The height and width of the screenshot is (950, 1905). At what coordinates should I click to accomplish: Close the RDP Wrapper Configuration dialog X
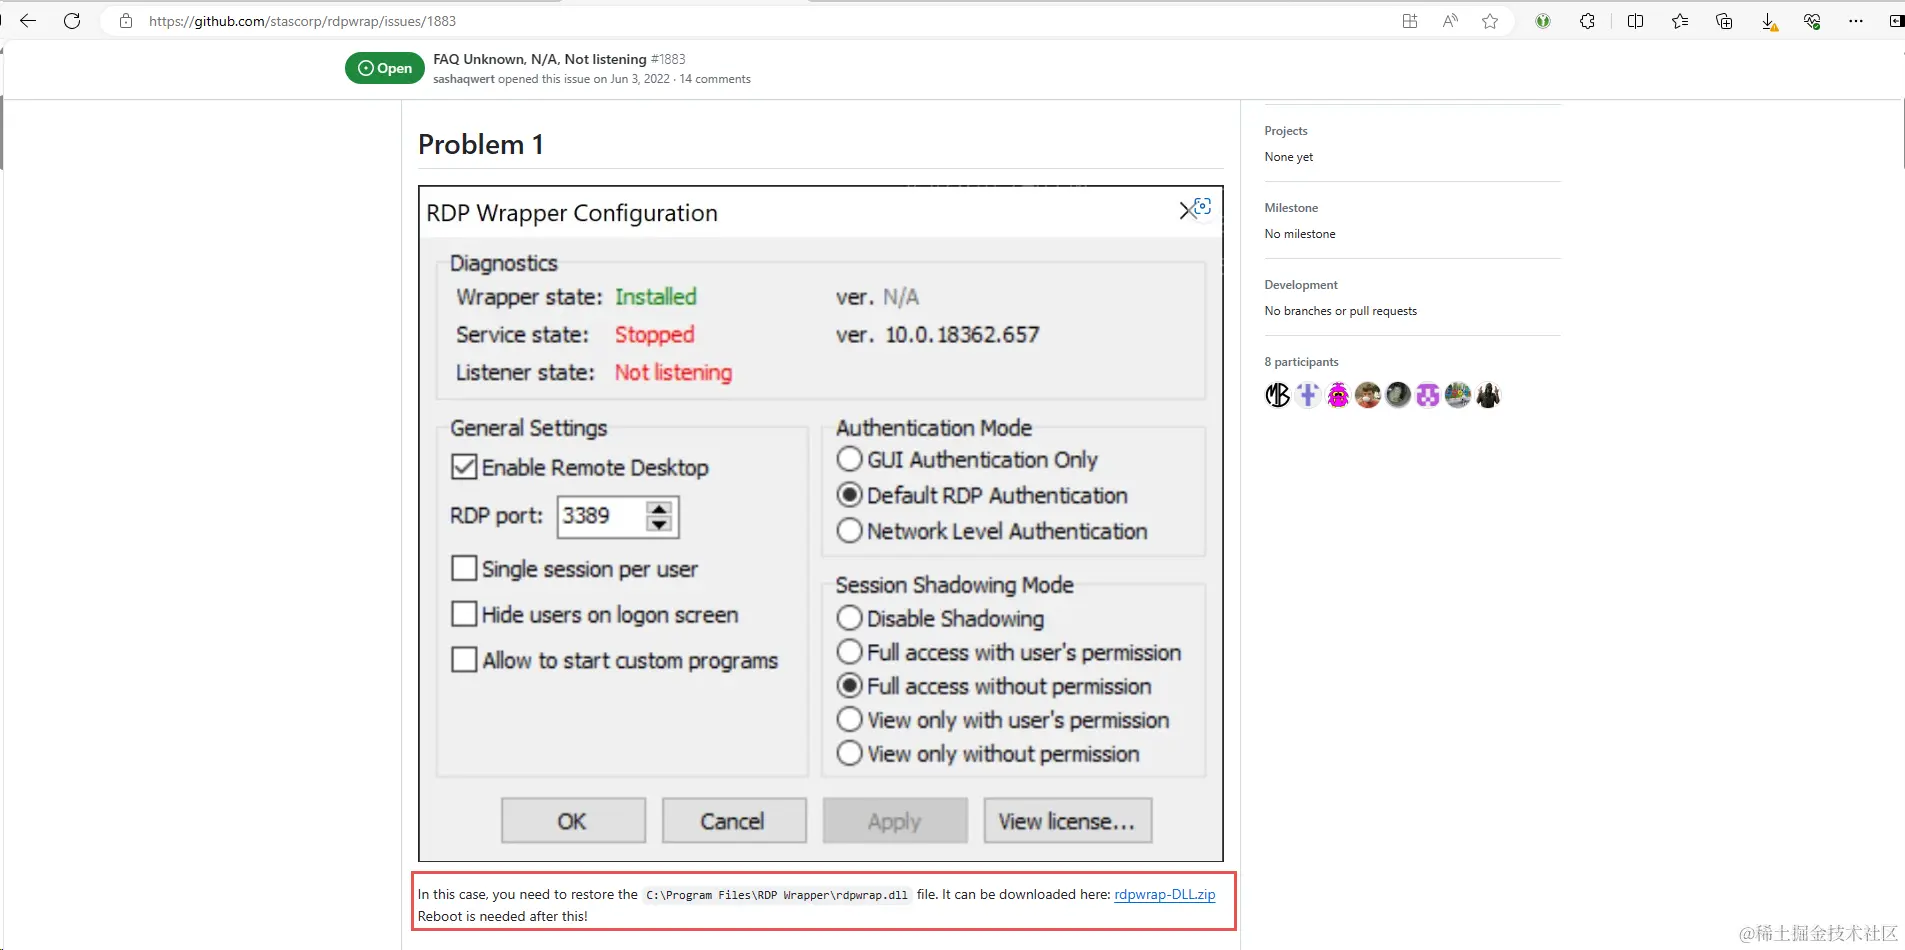(x=1186, y=210)
